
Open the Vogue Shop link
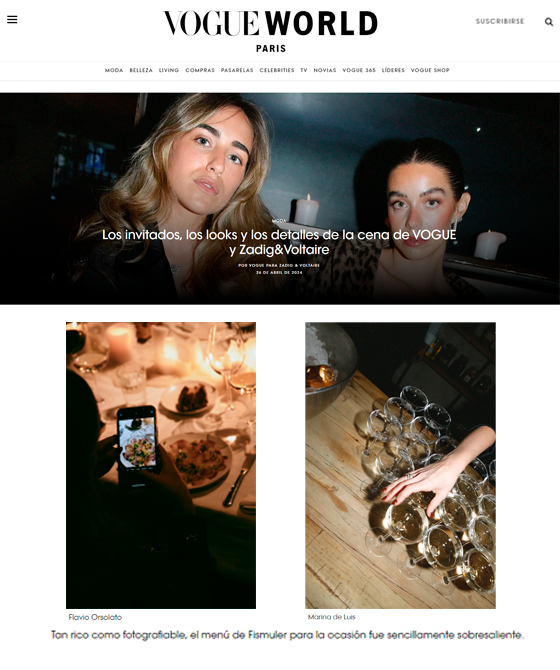click(430, 70)
